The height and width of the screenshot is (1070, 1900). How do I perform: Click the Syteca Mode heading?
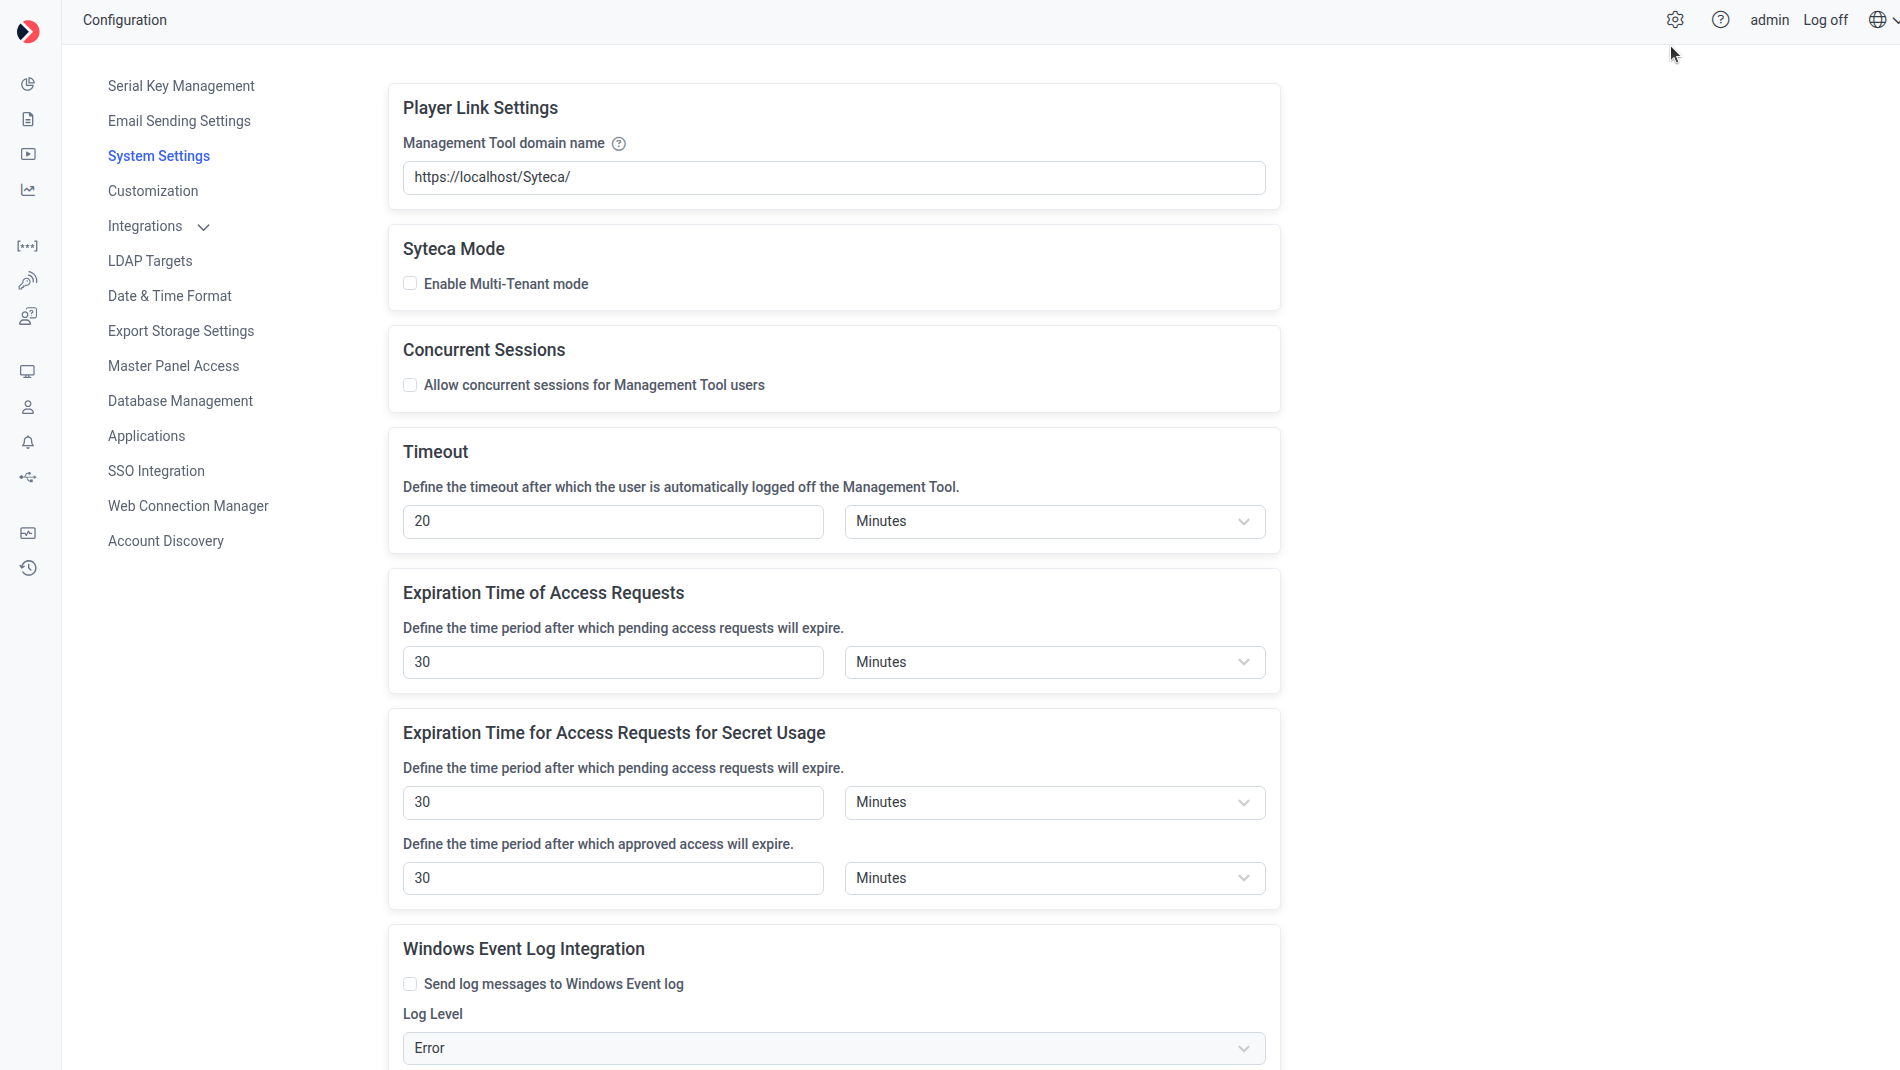pos(454,249)
